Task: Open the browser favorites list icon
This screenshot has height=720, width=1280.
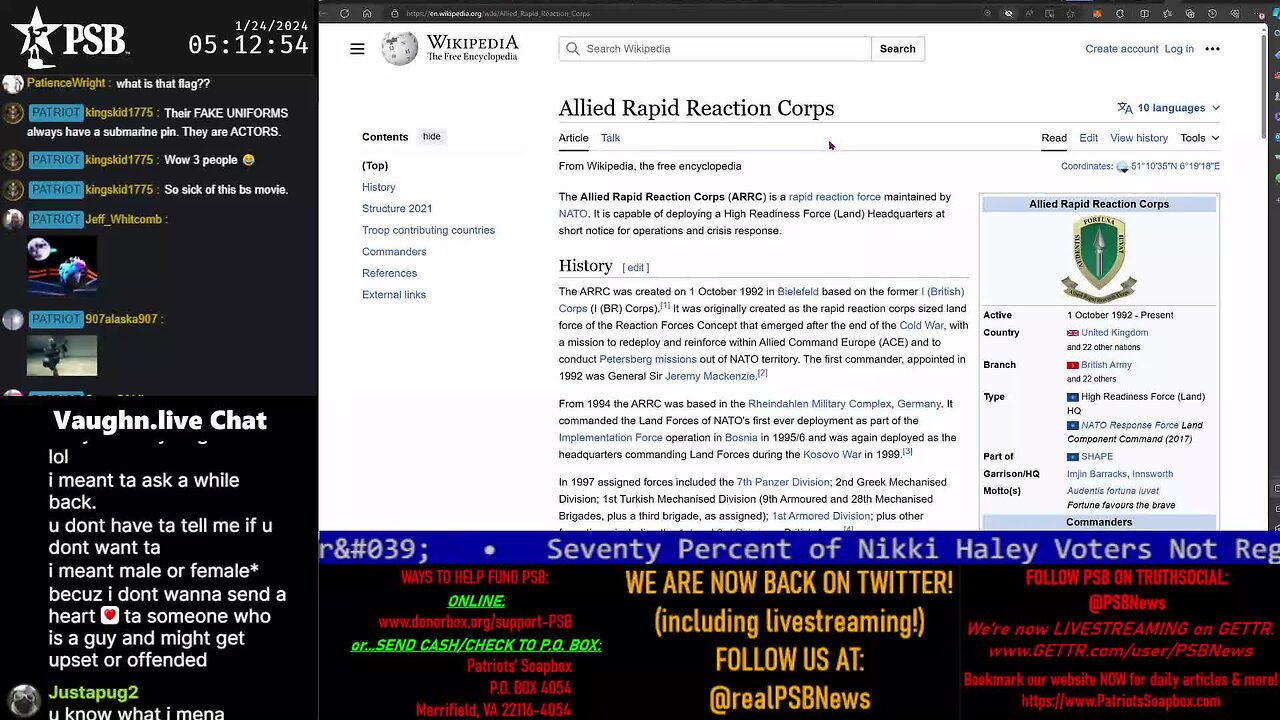Action: [1166, 14]
